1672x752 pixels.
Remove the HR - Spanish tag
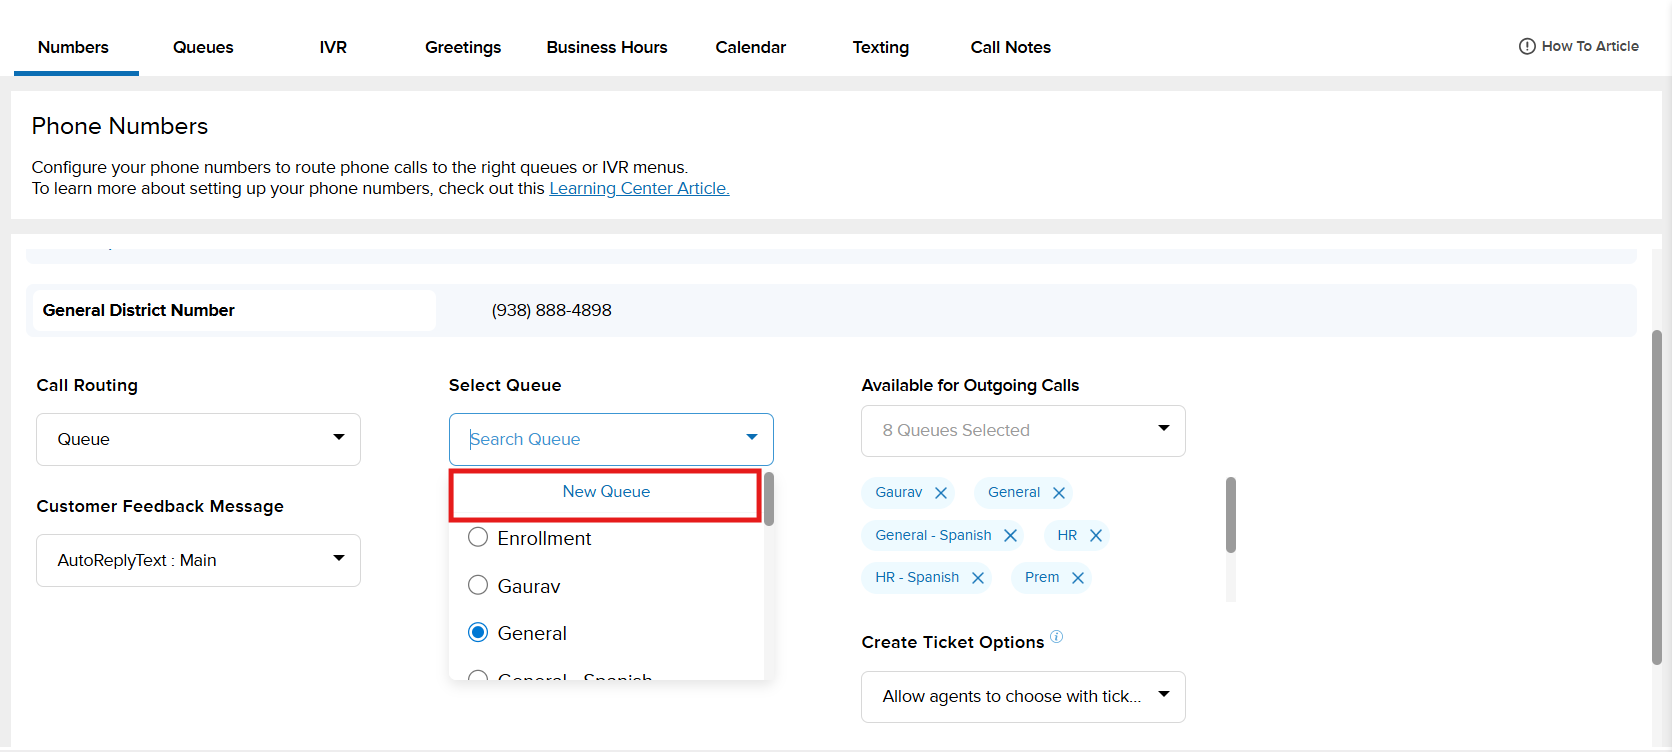point(977,578)
